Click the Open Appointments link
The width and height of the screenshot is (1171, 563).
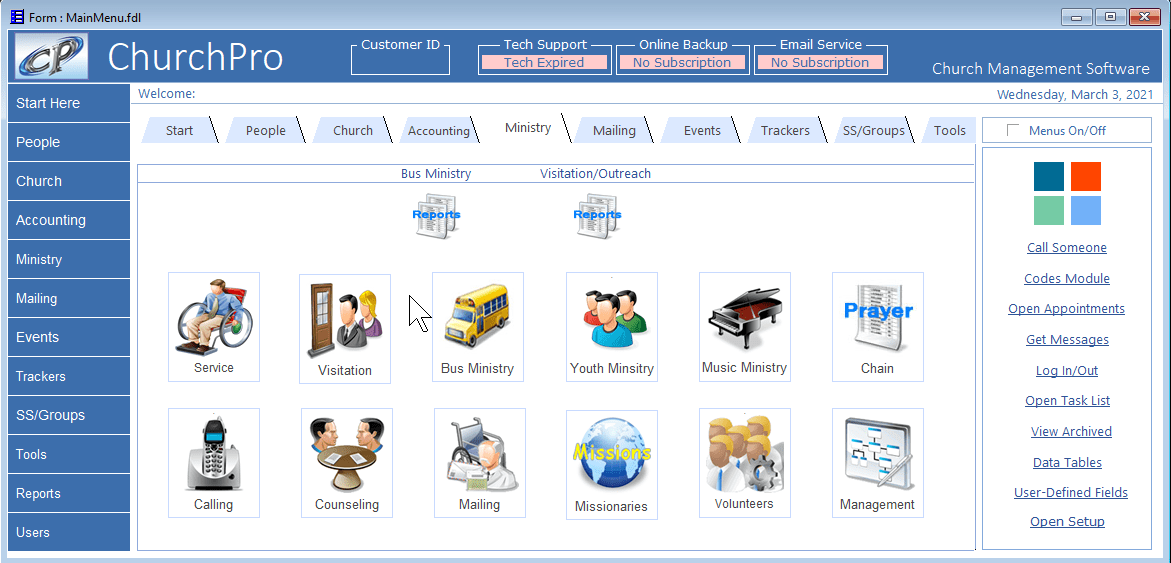click(x=1066, y=309)
